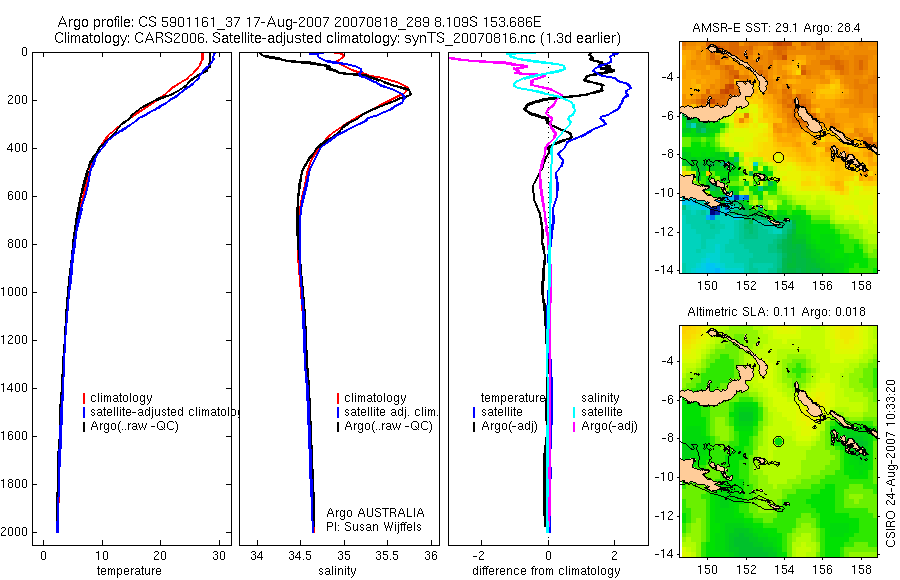Image resolution: width=900 pixels, height=580 pixels.
Task: Click the 2000 depth tick label
Action: 15,532
